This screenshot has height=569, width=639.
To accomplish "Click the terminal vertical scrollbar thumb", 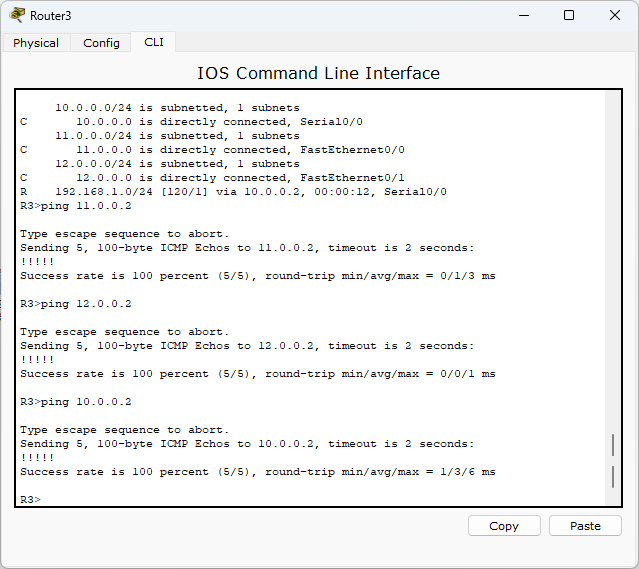I will pos(613,461).
